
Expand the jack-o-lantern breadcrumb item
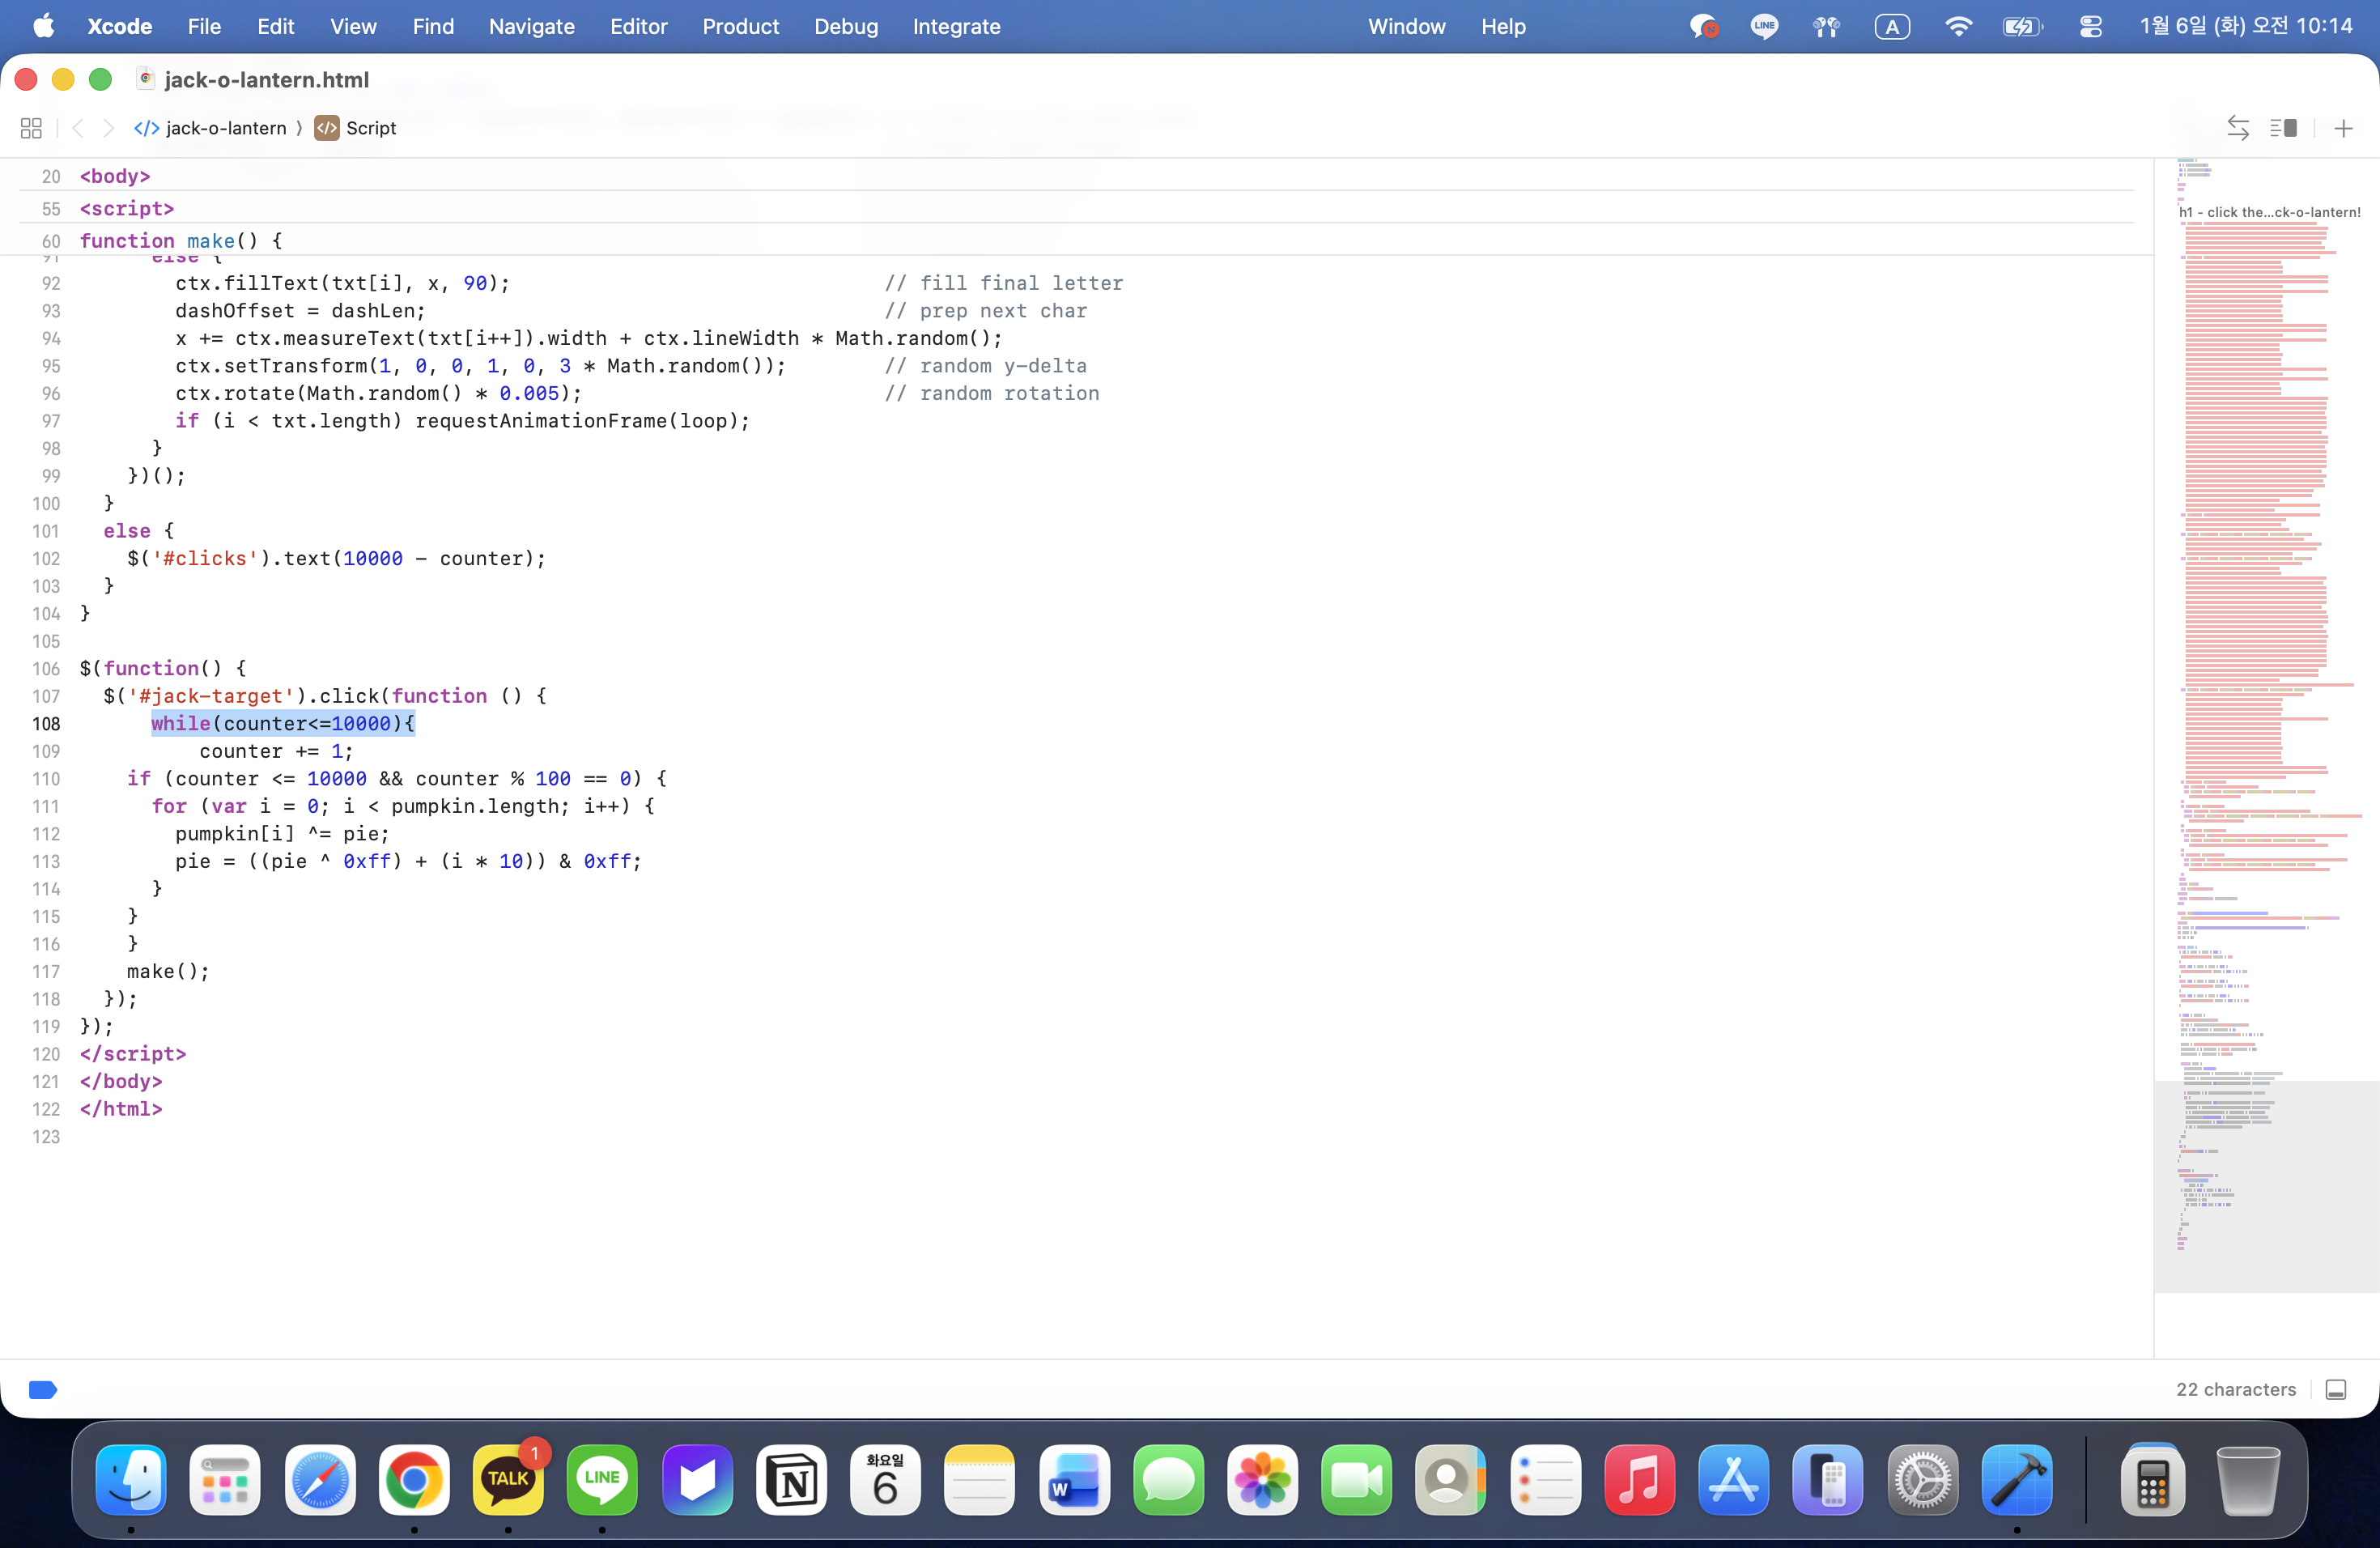click(225, 128)
